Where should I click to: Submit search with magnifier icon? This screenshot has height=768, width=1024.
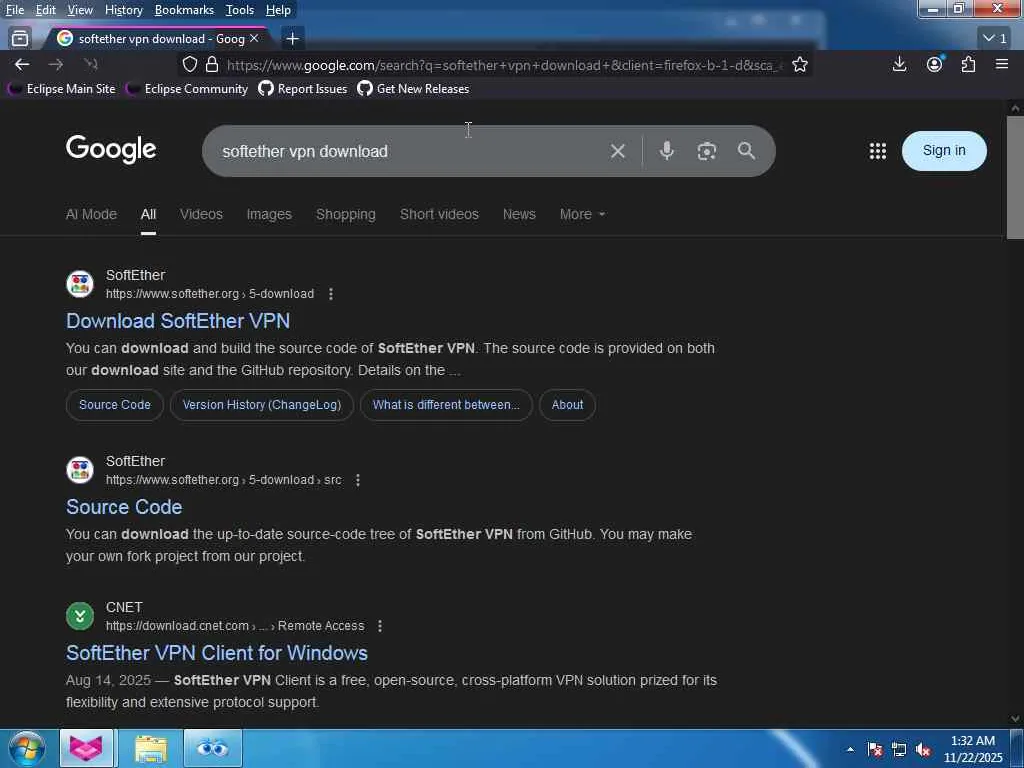[x=746, y=151]
